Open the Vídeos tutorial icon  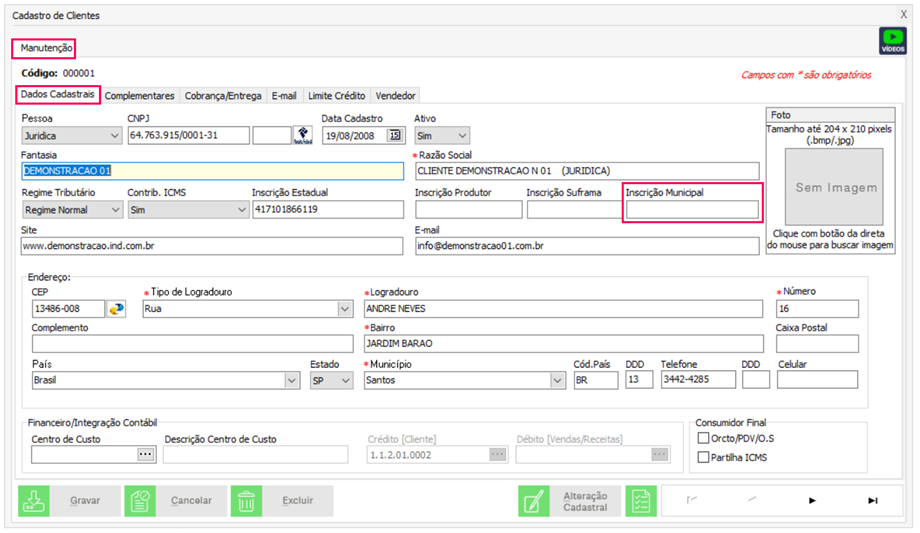891,40
